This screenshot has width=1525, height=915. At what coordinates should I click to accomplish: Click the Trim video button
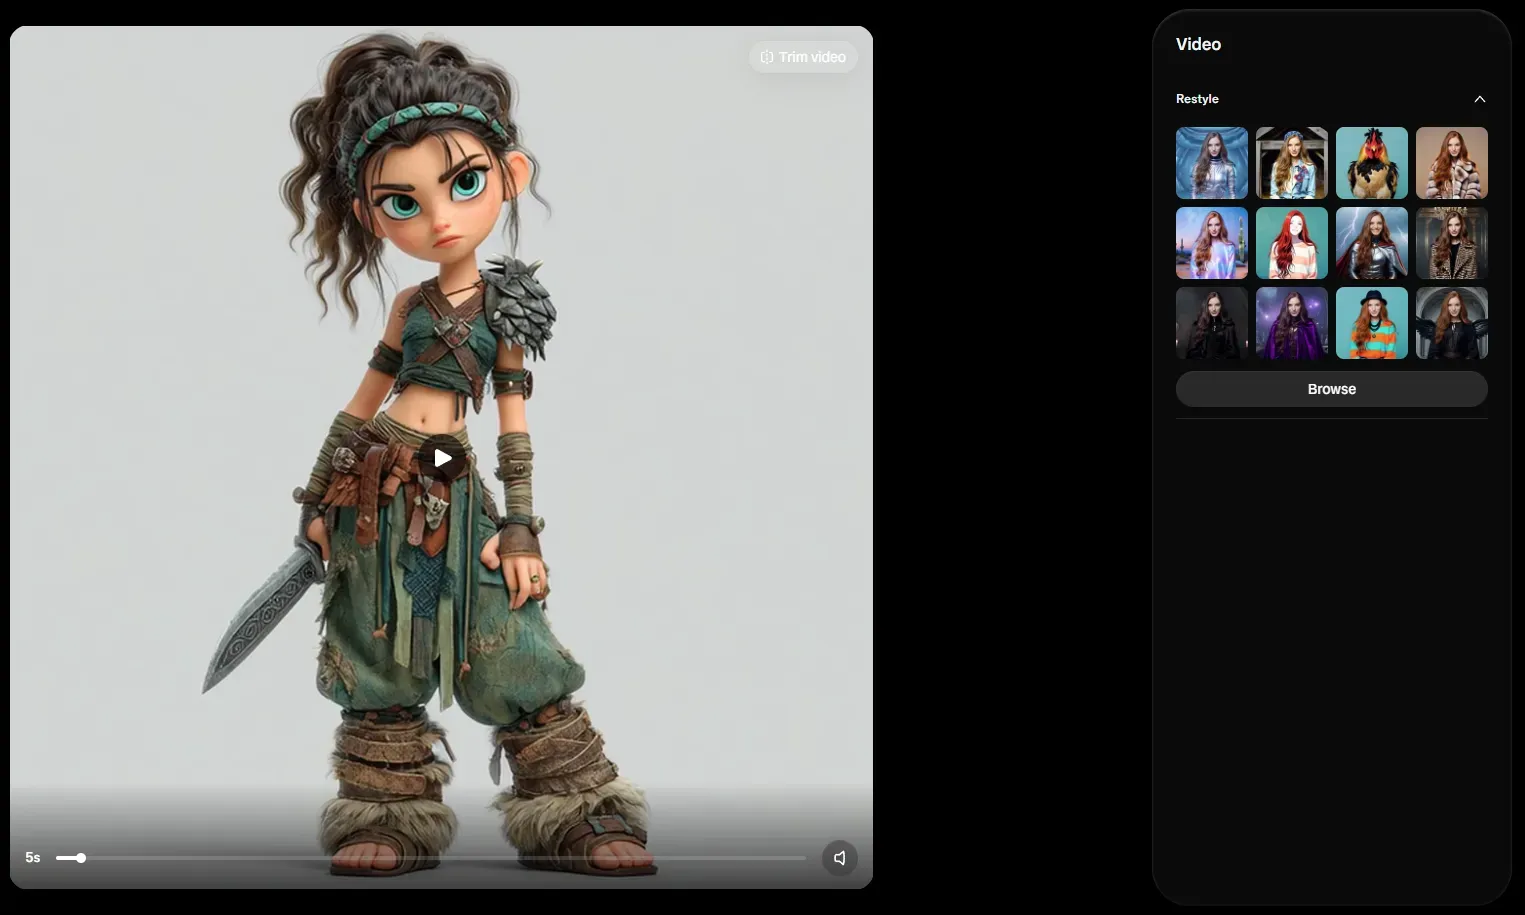click(803, 57)
